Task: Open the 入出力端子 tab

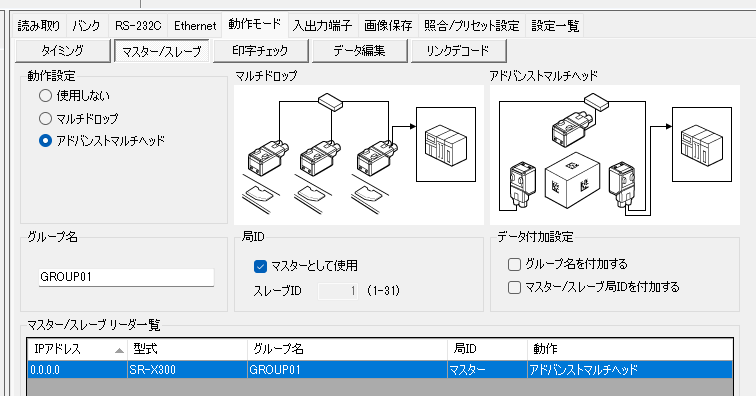Action: (x=323, y=26)
